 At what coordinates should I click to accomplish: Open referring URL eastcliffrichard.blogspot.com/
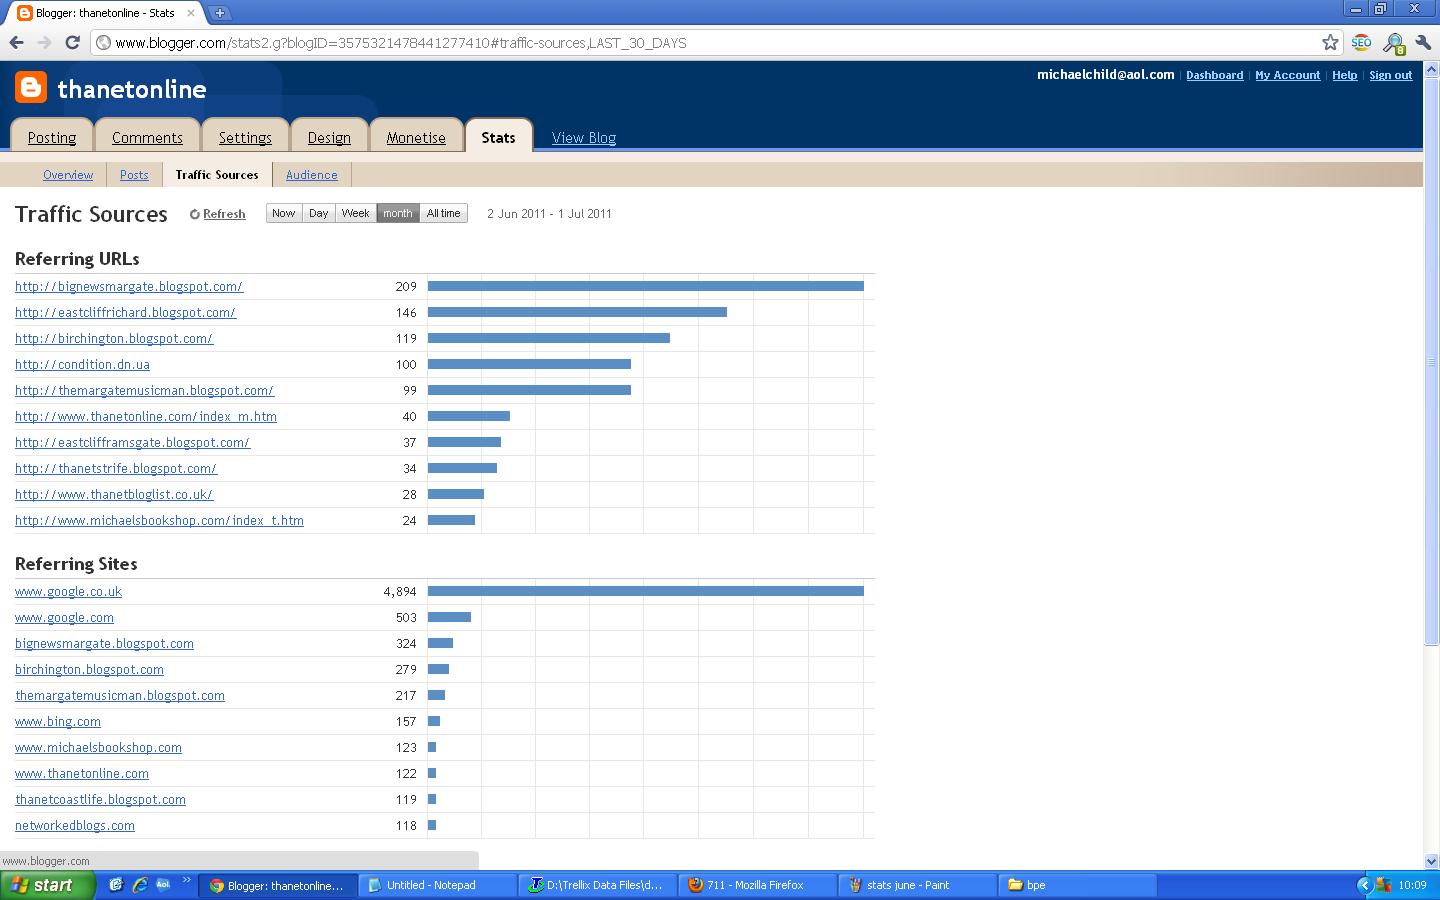(125, 312)
